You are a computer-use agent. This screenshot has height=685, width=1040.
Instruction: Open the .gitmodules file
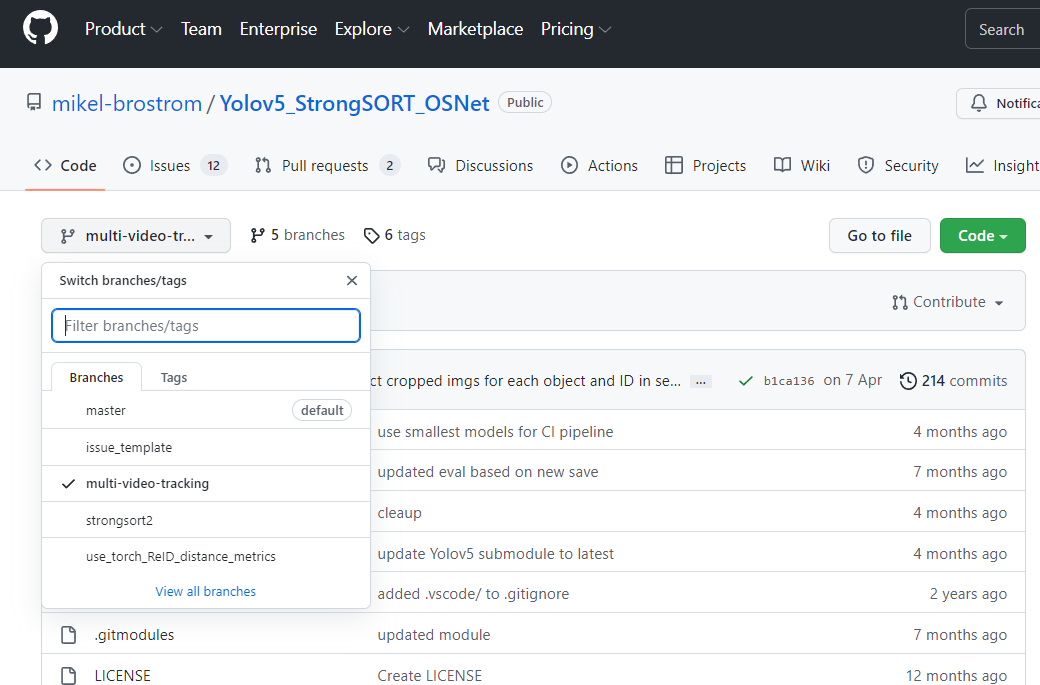coord(134,635)
